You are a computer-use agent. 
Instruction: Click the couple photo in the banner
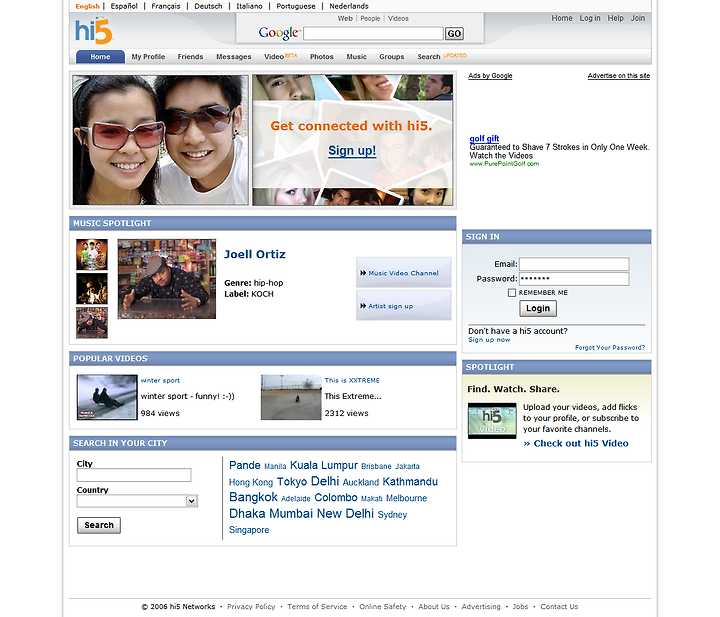click(x=160, y=140)
